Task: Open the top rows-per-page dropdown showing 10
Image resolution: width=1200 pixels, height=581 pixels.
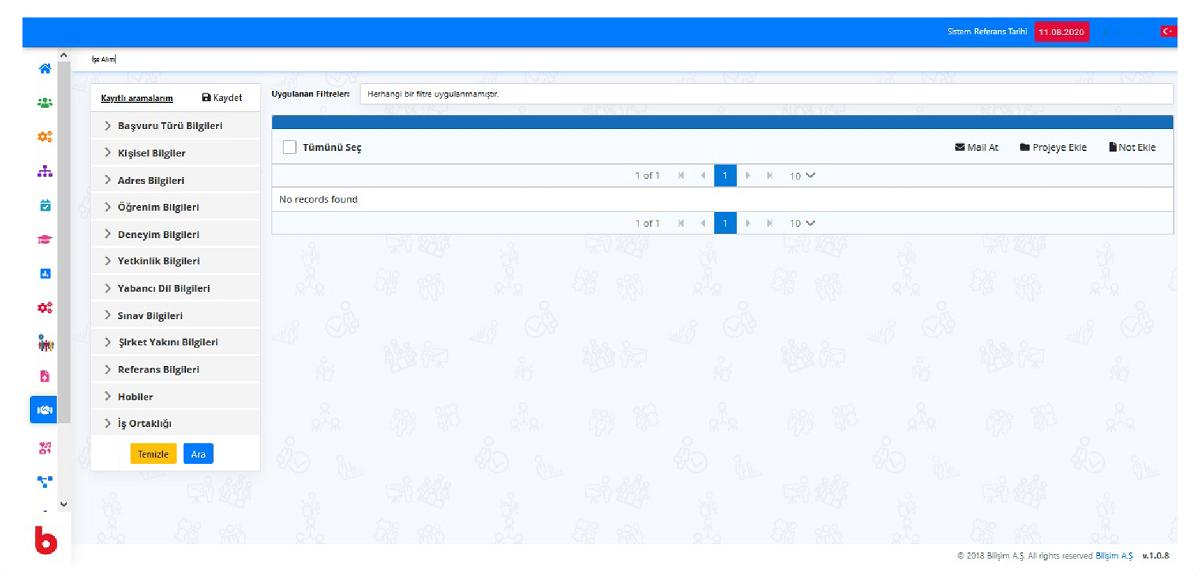Action: point(802,176)
